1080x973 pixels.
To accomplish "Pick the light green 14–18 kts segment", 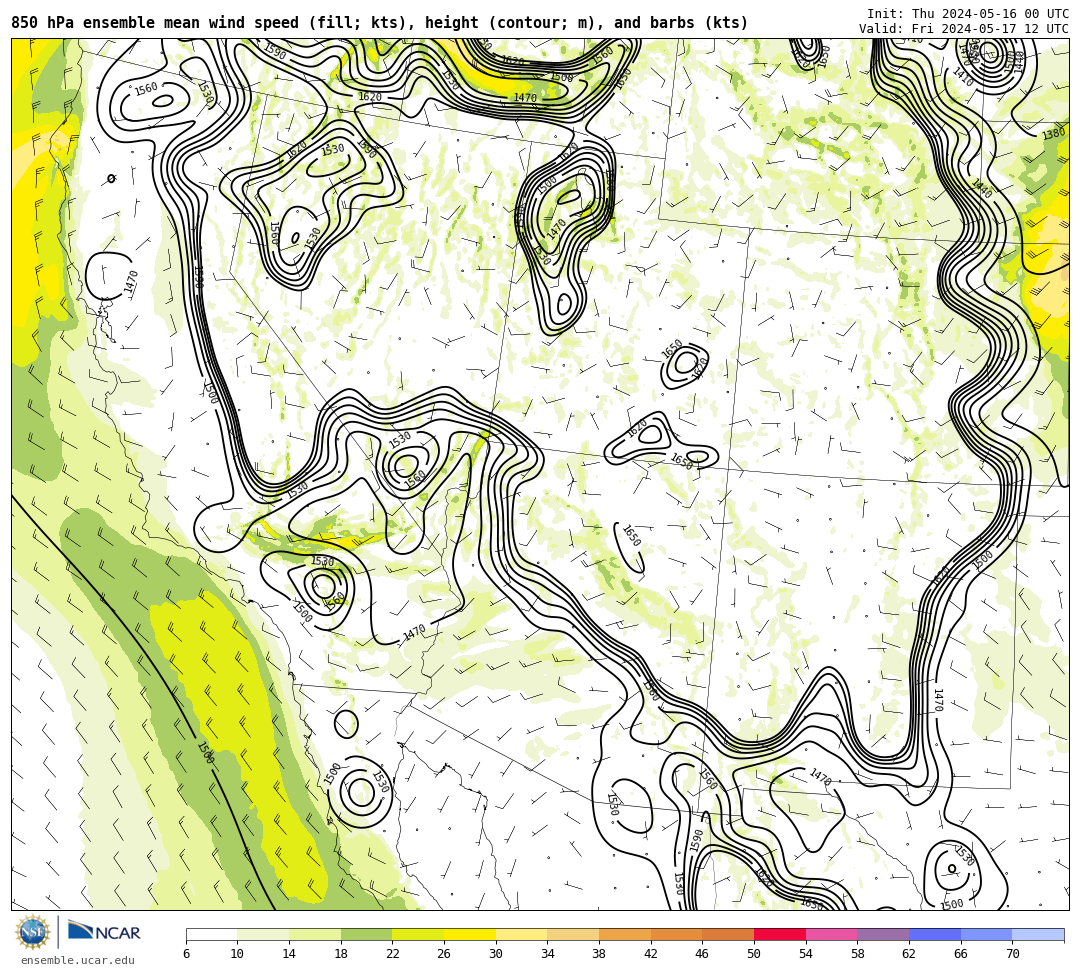I will click(x=315, y=934).
